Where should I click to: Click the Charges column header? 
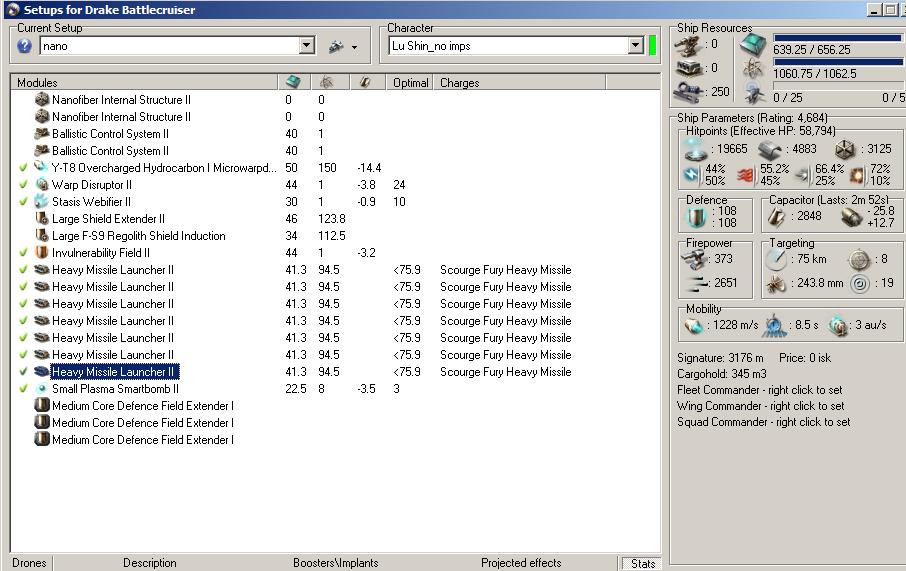[519, 83]
